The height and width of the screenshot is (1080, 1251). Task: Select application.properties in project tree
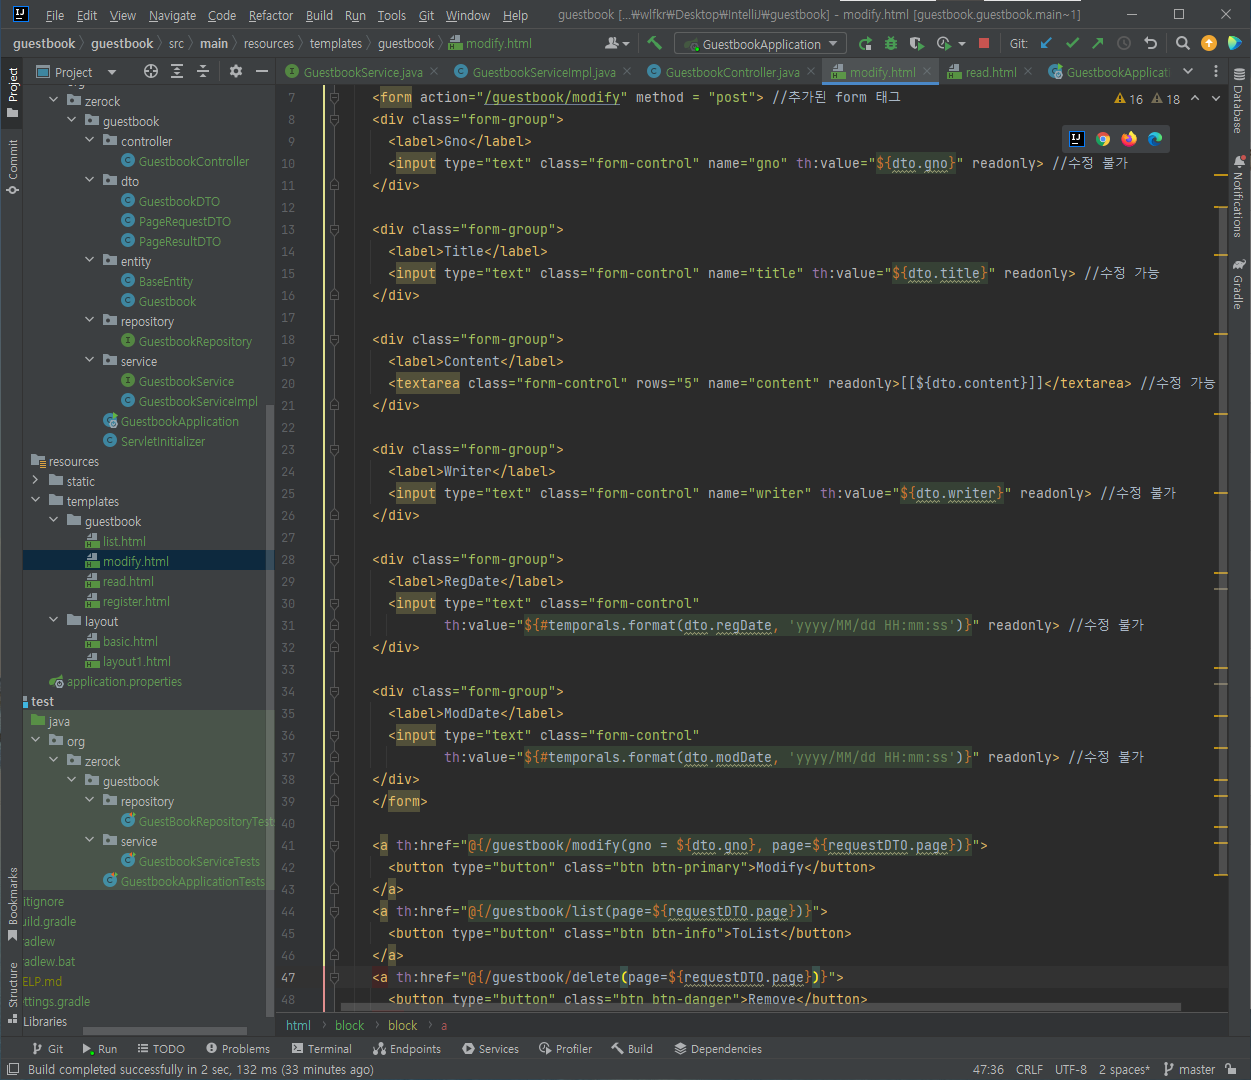124,681
